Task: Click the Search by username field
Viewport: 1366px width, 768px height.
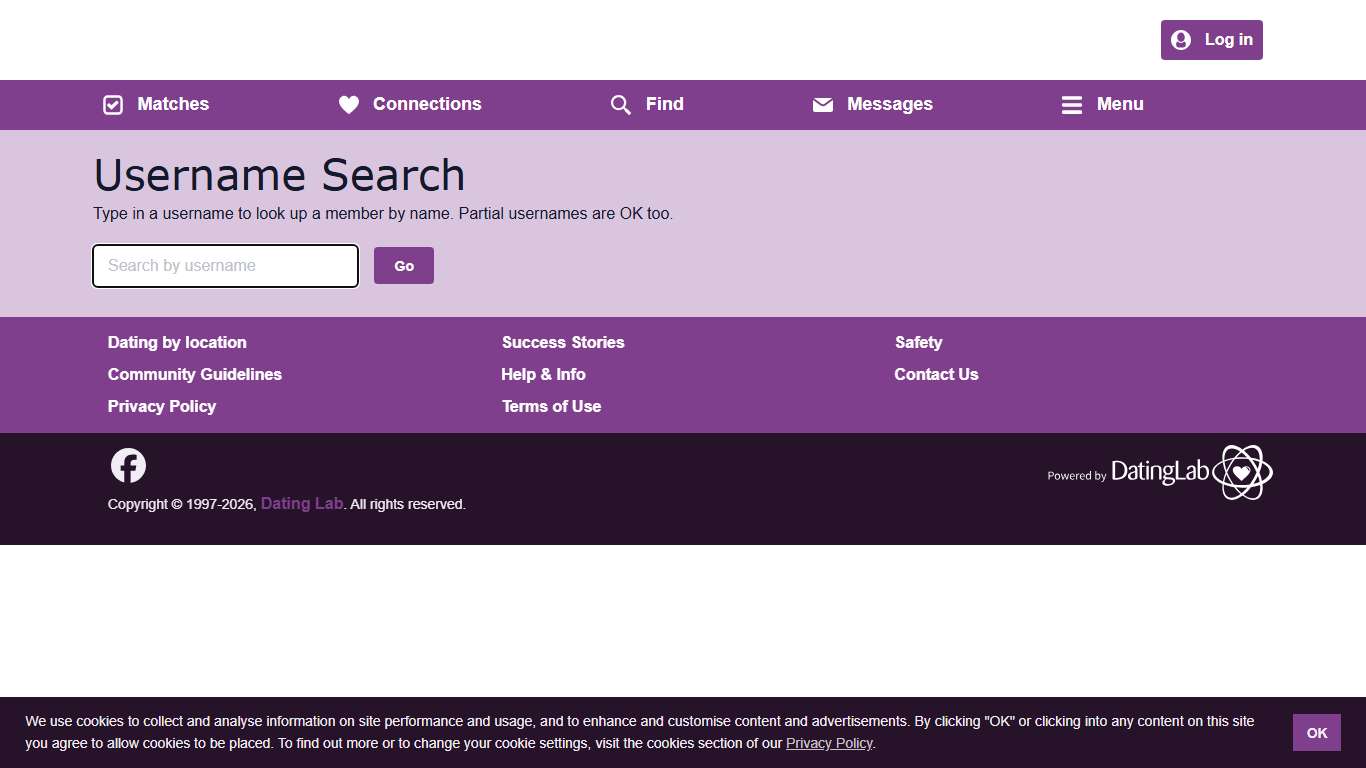Action: tap(224, 266)
